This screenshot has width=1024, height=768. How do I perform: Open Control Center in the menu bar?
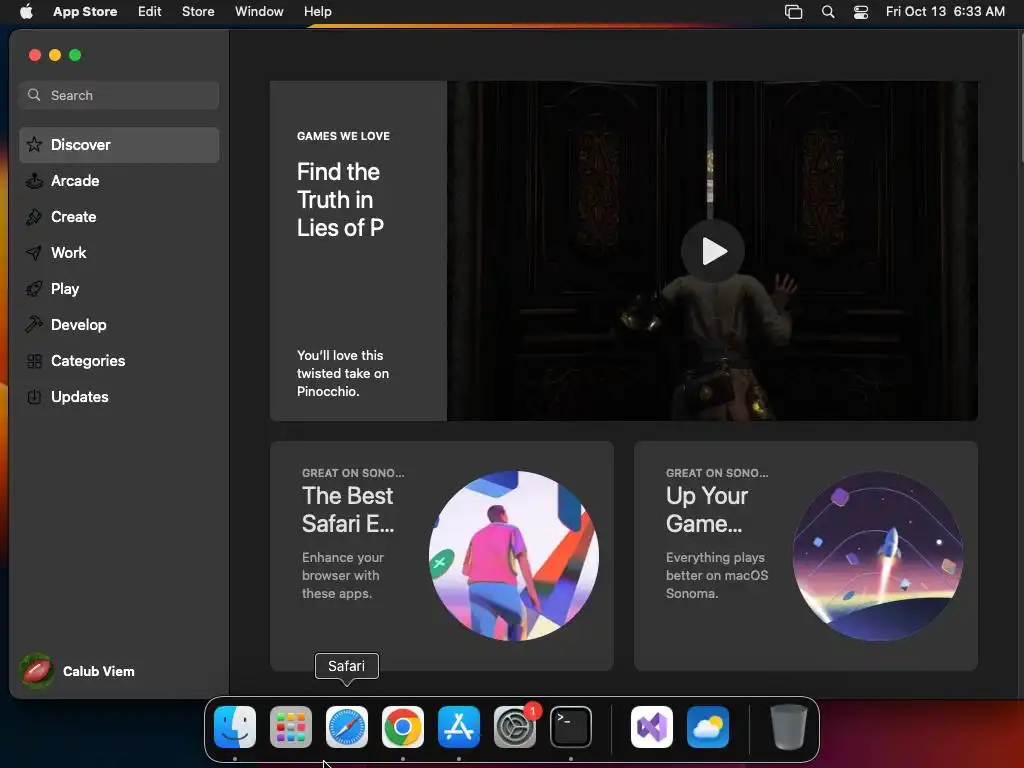(x=861, y=12)
